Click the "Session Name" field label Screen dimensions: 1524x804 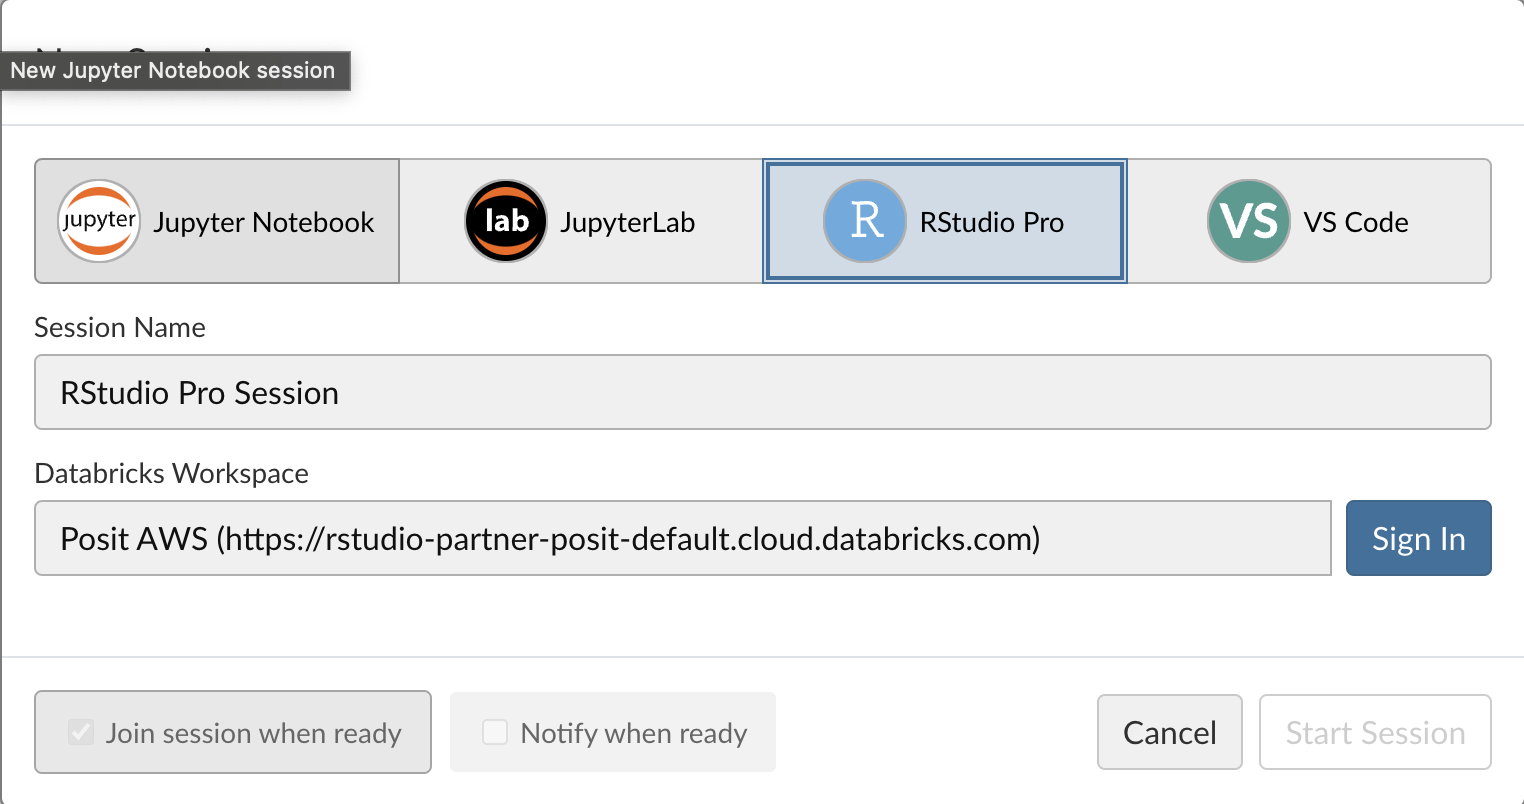click(120, 328)
